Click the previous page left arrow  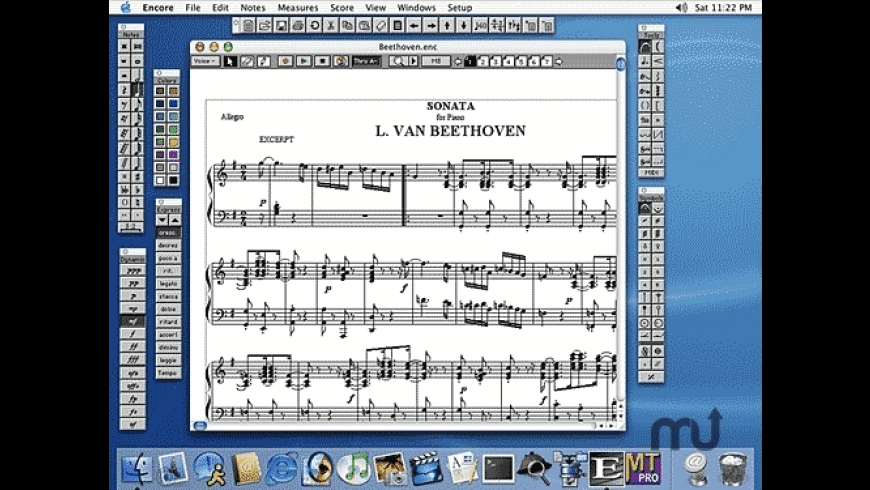click(458, 62)
